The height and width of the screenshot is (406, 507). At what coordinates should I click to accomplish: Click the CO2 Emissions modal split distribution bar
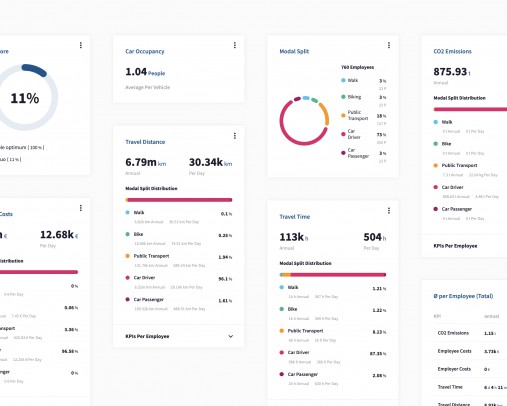coord(470,109)
